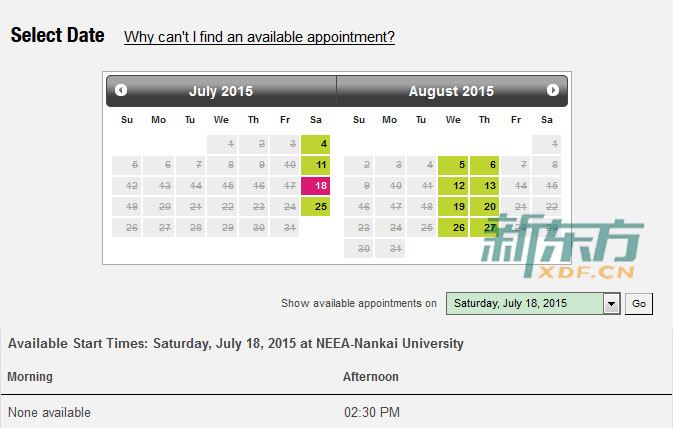This screenshot has height=428, width=673.
Task: Open 'Why can't I find an available appointment?' link
Action: (x=259, y=37)
